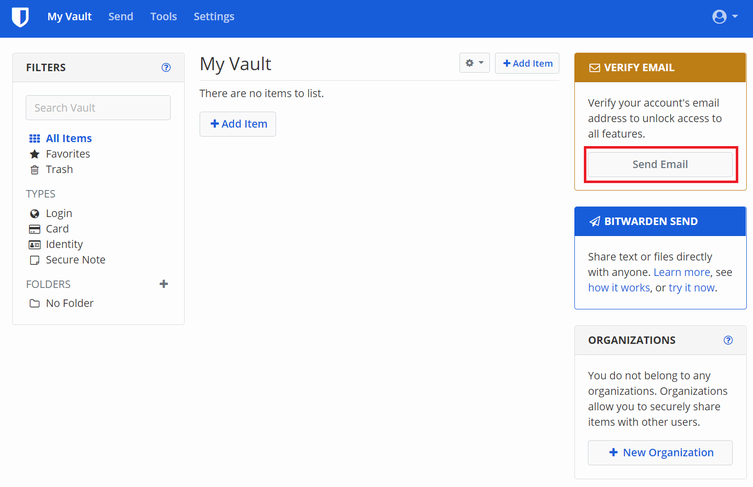The image size is (753, 487).
Task: Filter by Login type
Action: click(x=59, y=213)
